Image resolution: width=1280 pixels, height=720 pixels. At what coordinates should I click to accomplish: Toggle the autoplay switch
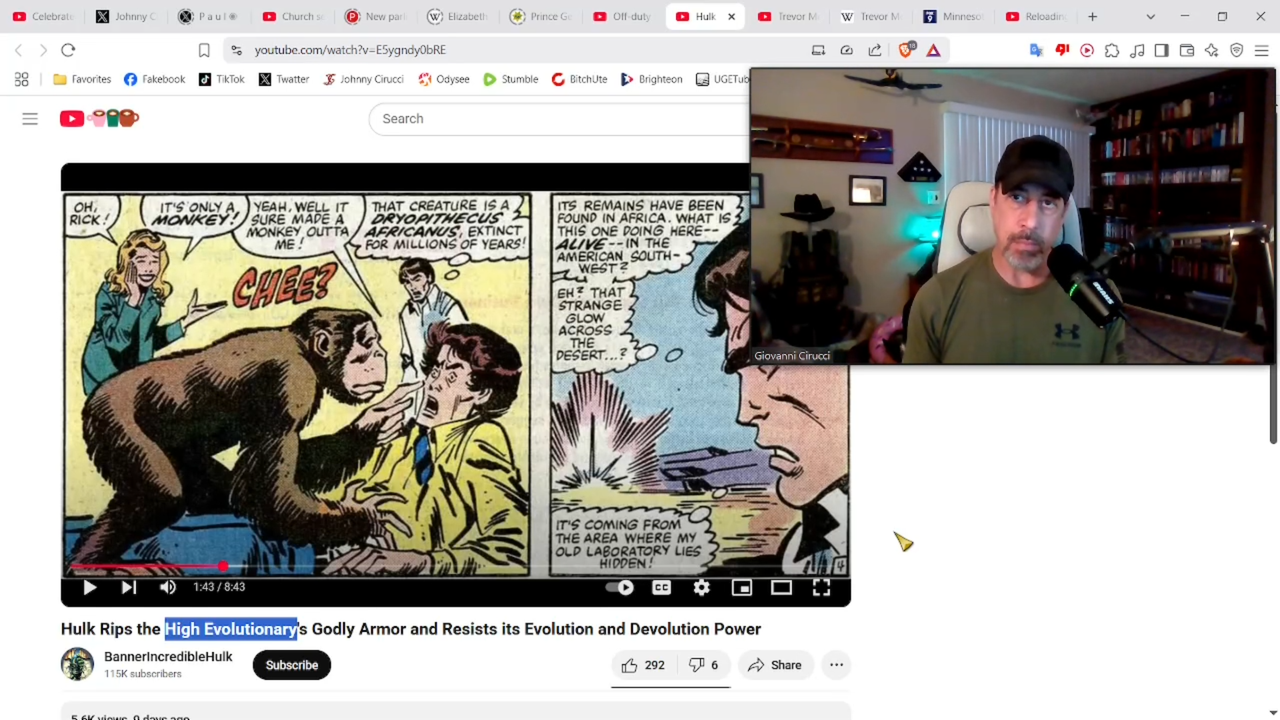621,588
